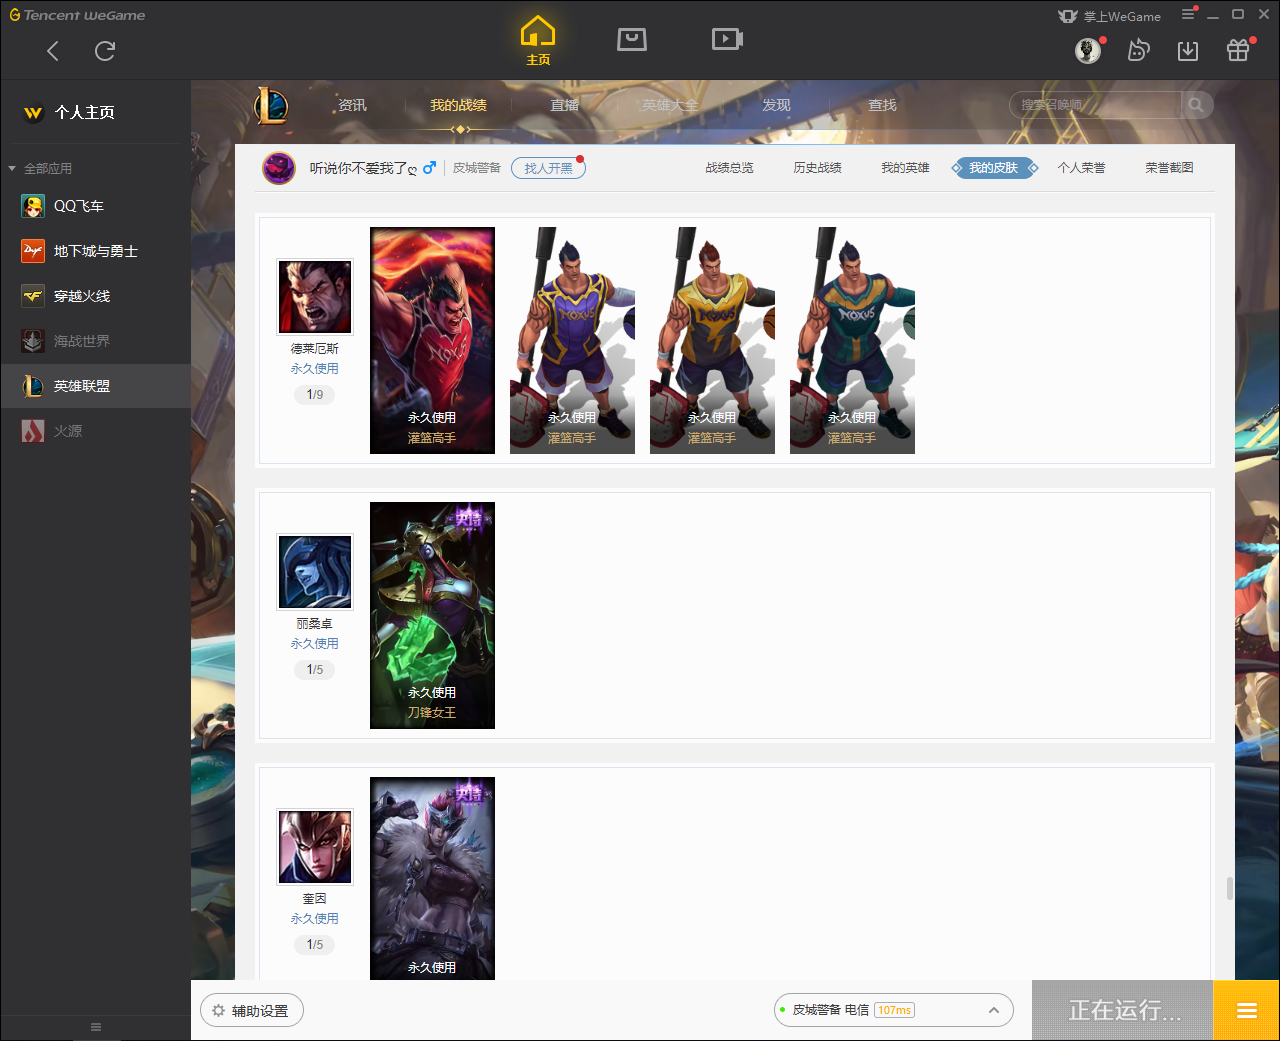Click the sidebar bottom grip handle
1280x1041 pixels.
coord(96,1027)
